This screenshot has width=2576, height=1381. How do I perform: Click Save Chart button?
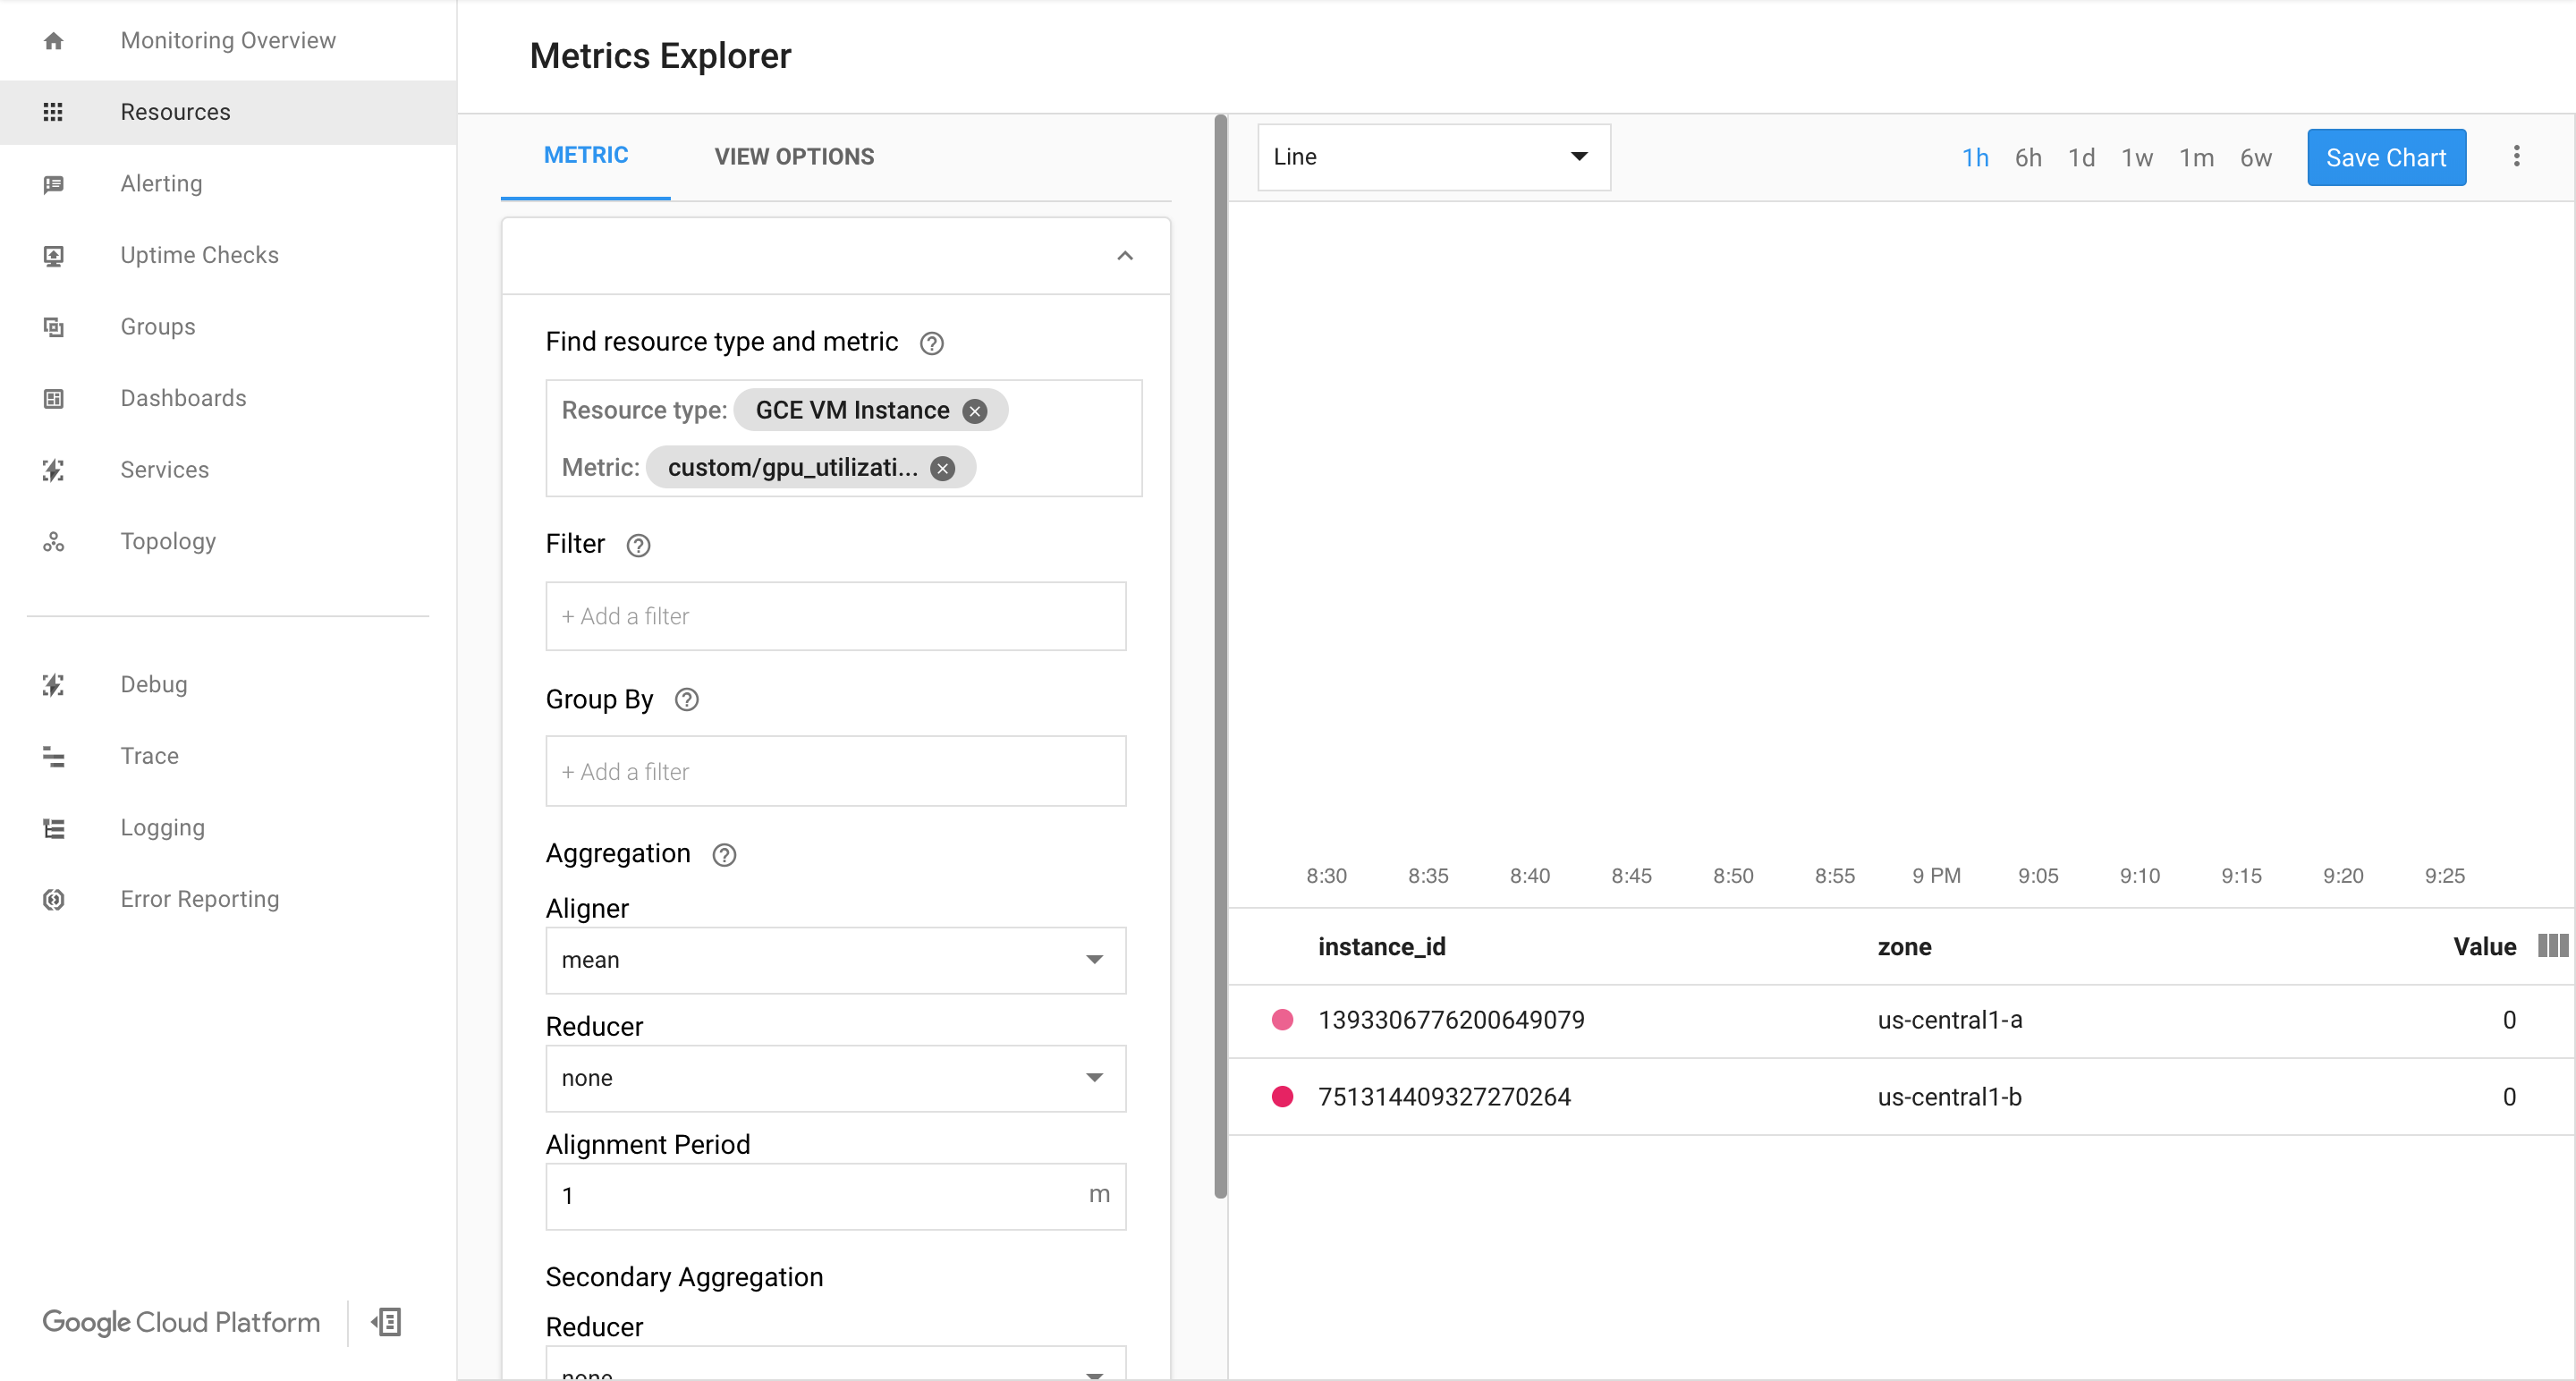click(2387, 157)
